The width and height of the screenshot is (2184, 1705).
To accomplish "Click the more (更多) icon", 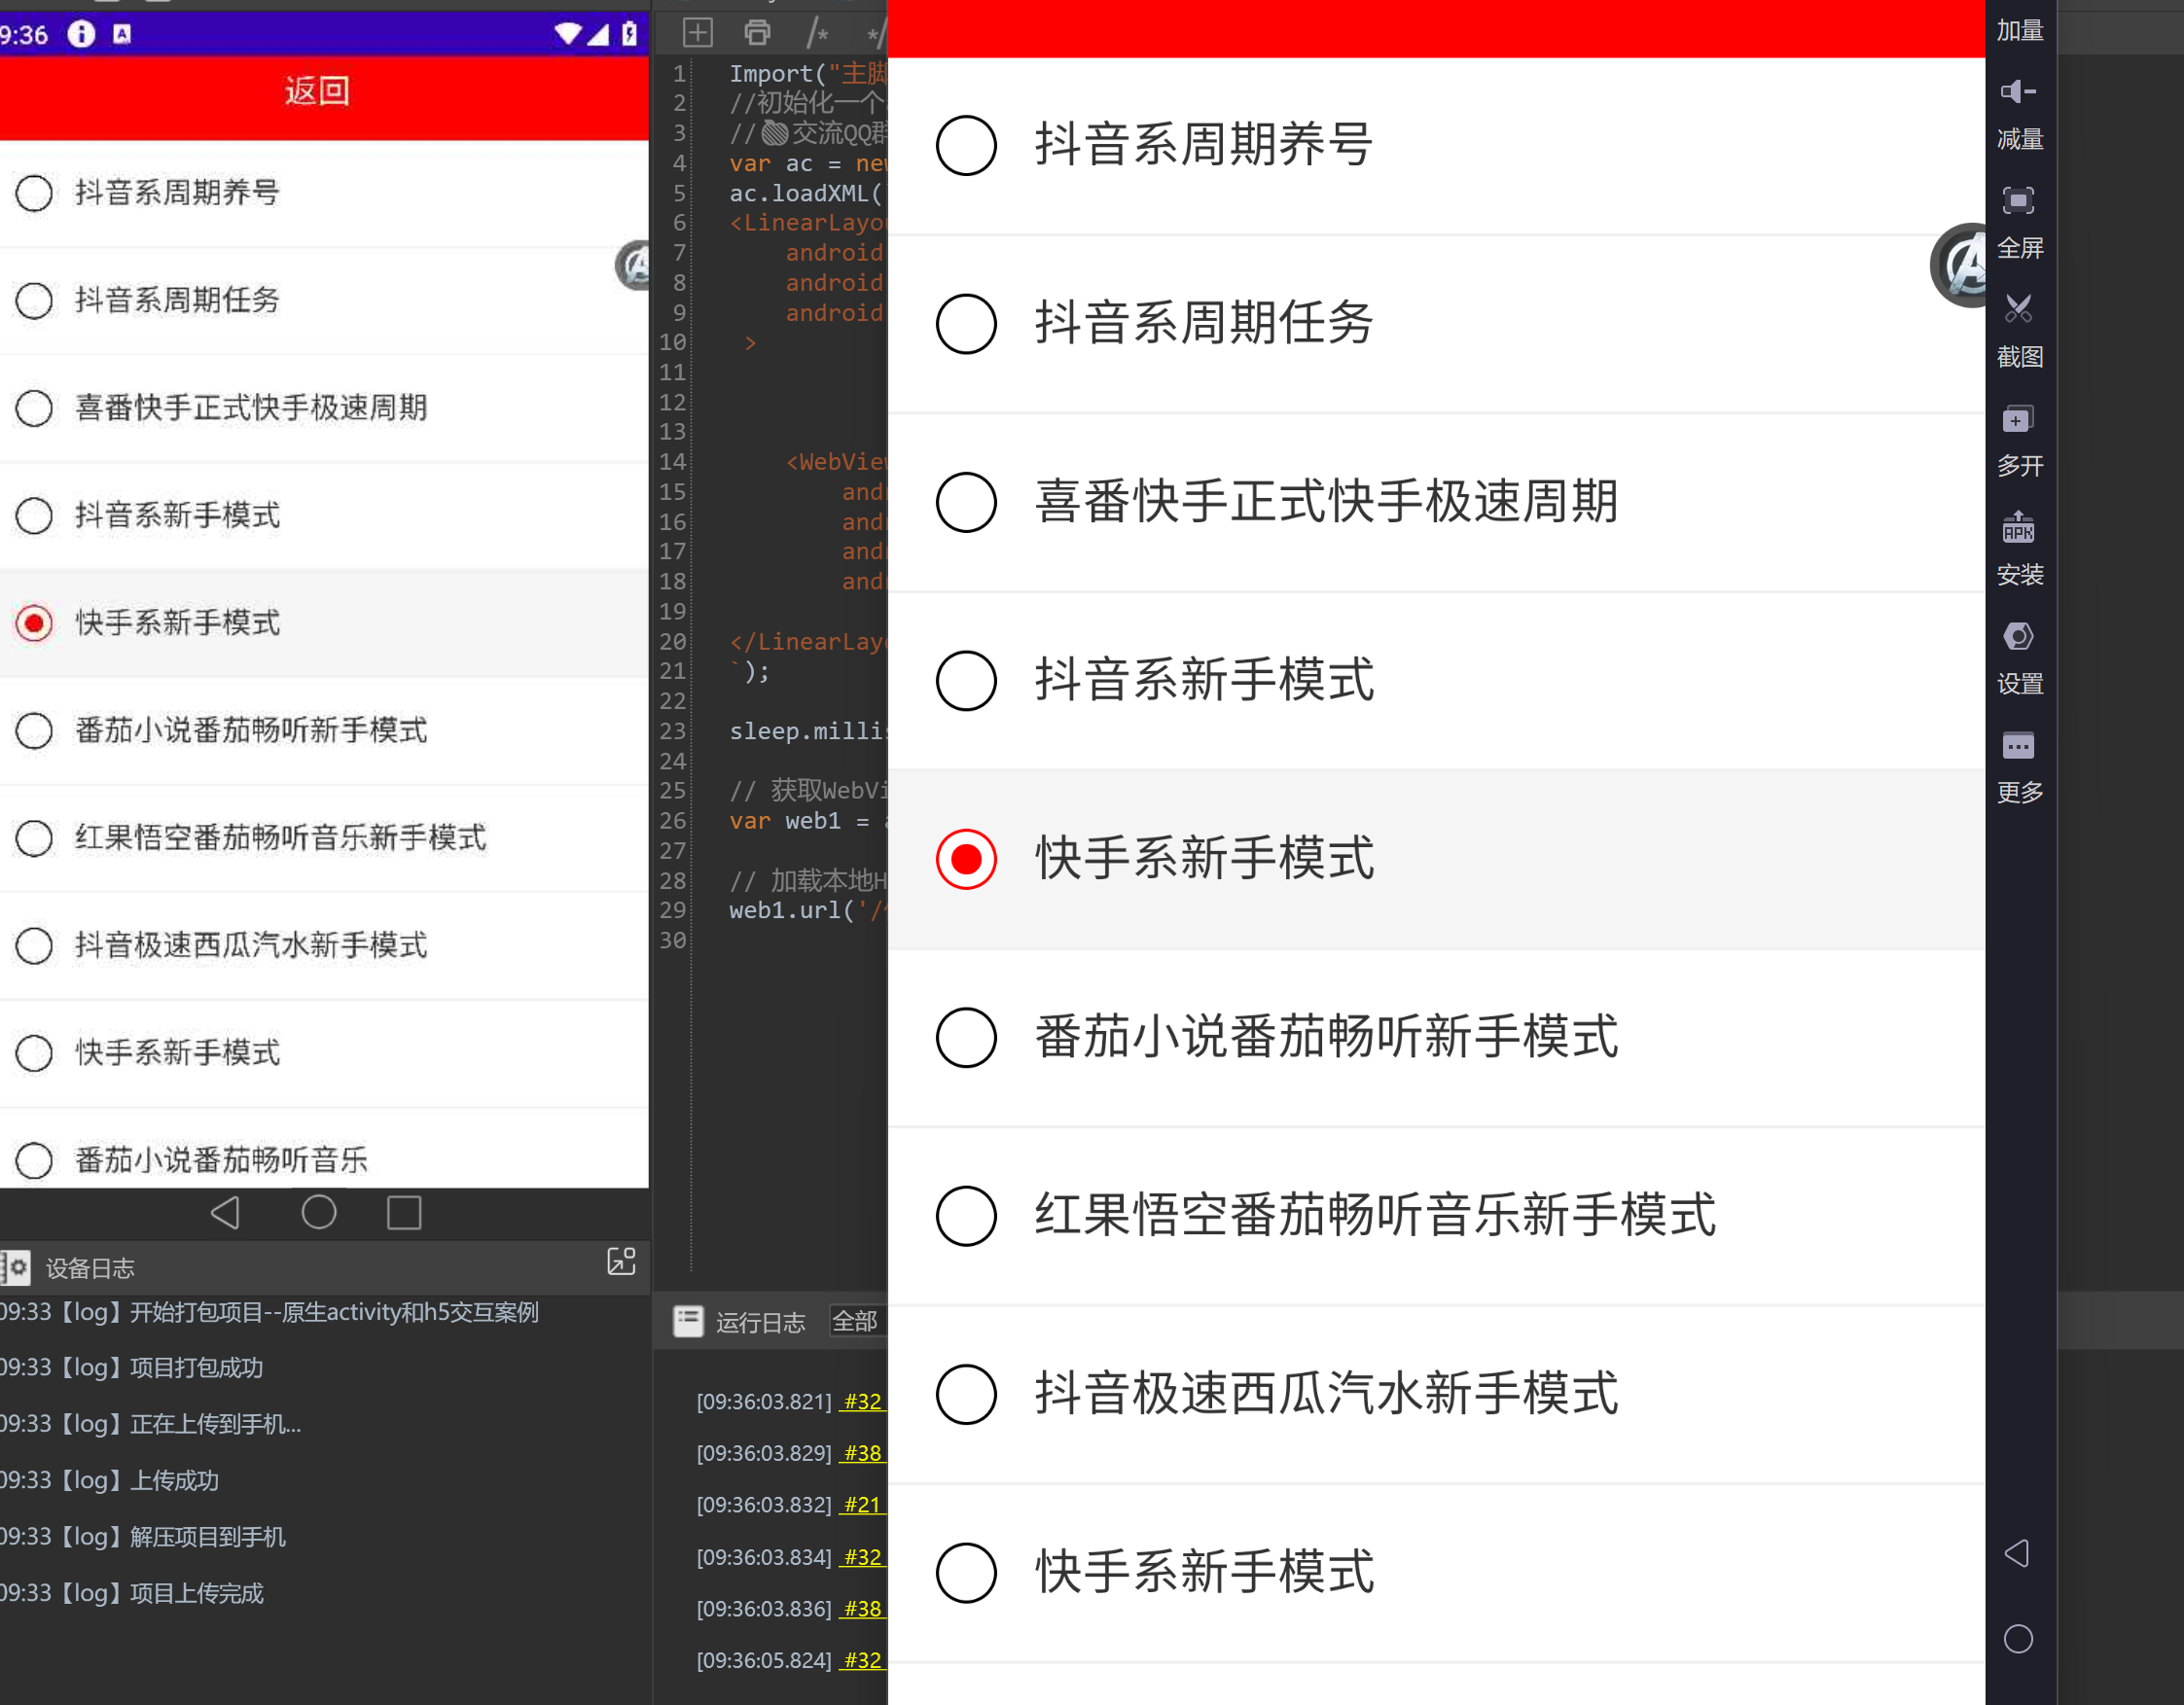I will 2017,745.
